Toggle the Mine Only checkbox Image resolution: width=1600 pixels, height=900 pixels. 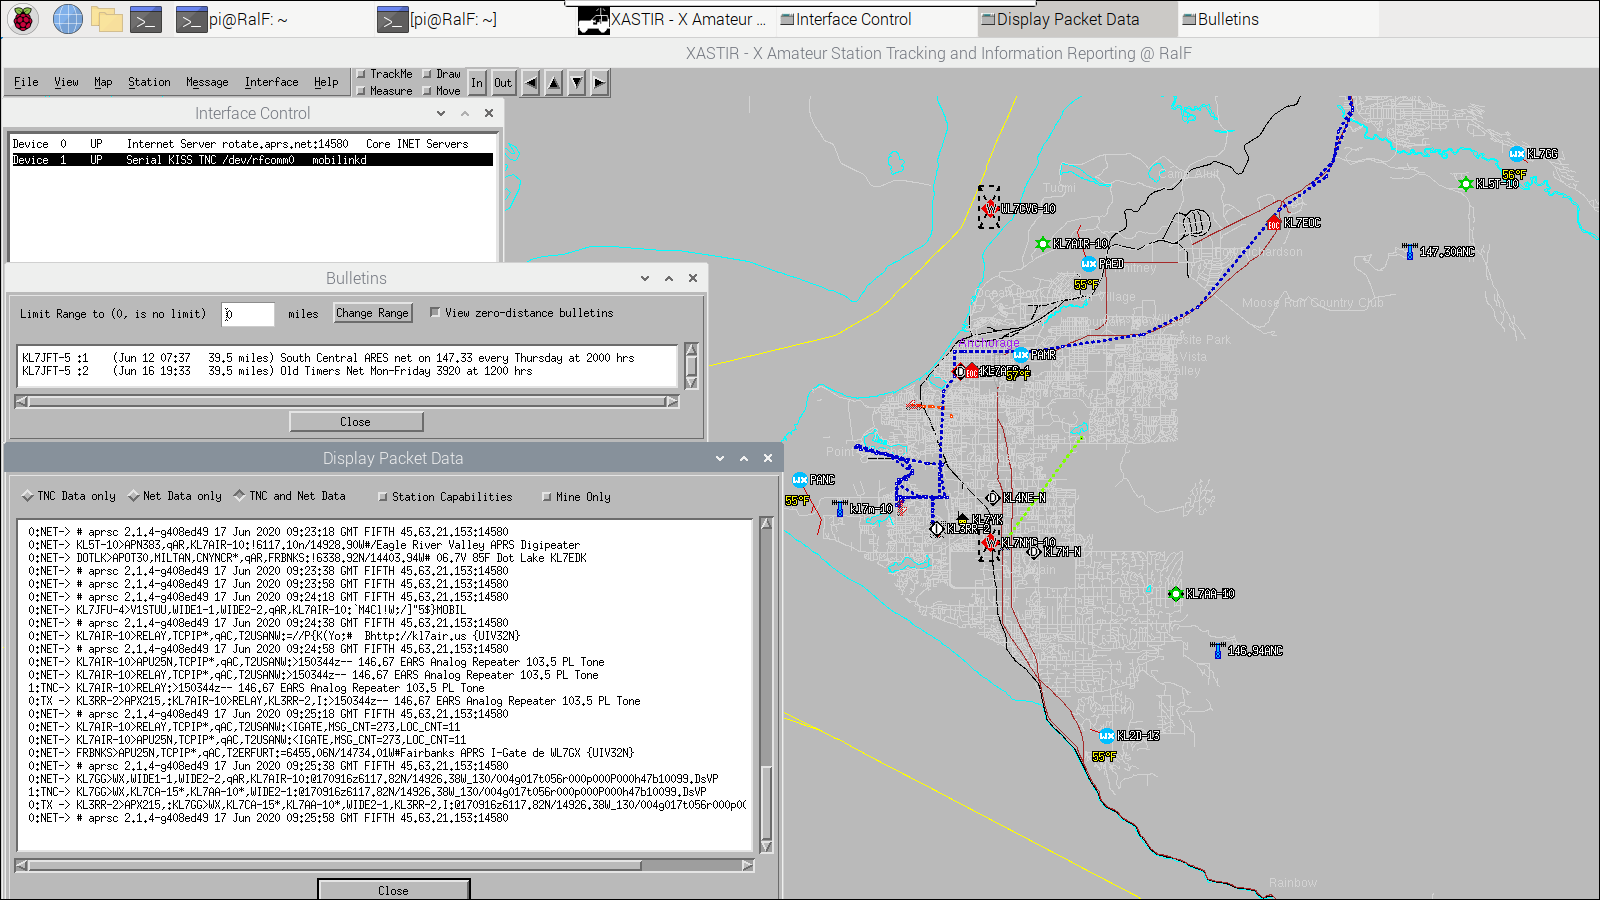click(547, 497)
